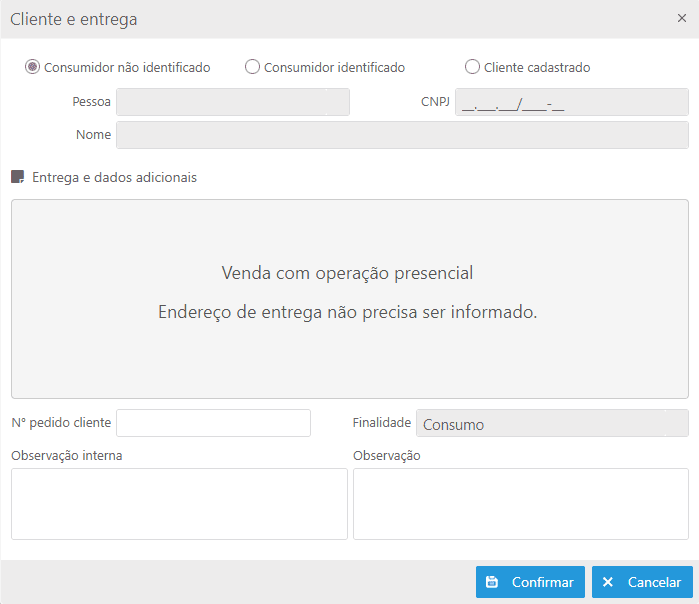The width and height of the screenshot is (699, 604).
Task: Click the Observação interna text area
Action: point(179,504)
